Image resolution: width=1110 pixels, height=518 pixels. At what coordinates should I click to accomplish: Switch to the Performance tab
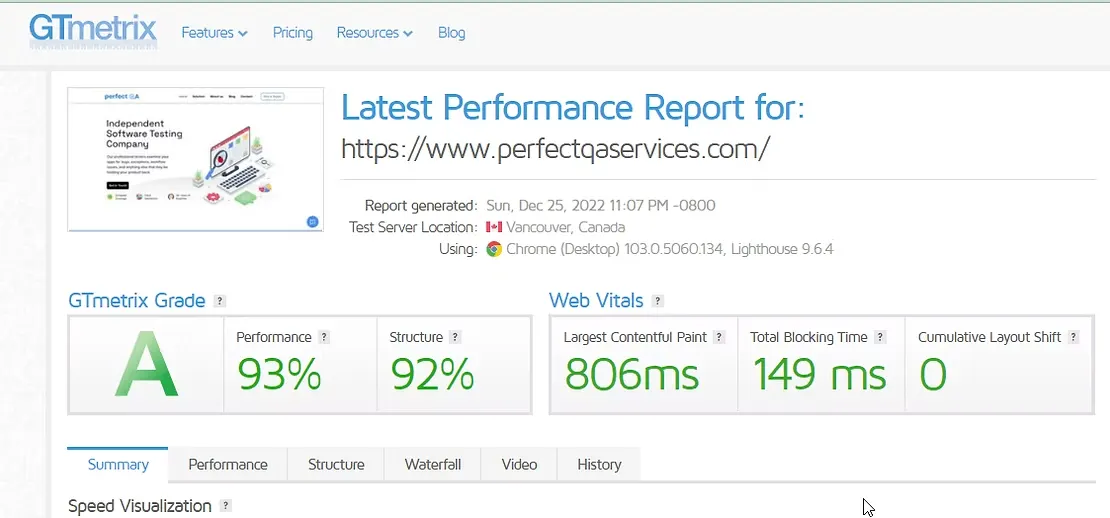point(228,465)
